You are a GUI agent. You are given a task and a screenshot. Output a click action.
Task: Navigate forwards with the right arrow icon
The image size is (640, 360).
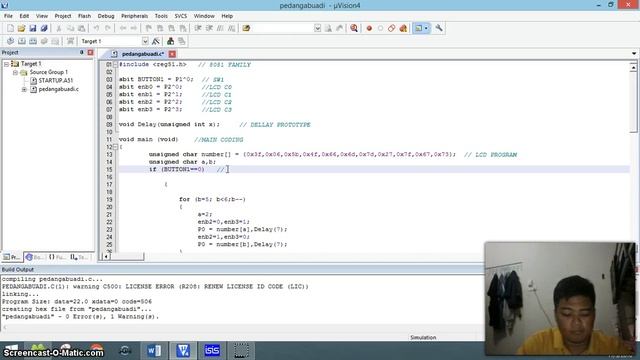tap(133, 28)
